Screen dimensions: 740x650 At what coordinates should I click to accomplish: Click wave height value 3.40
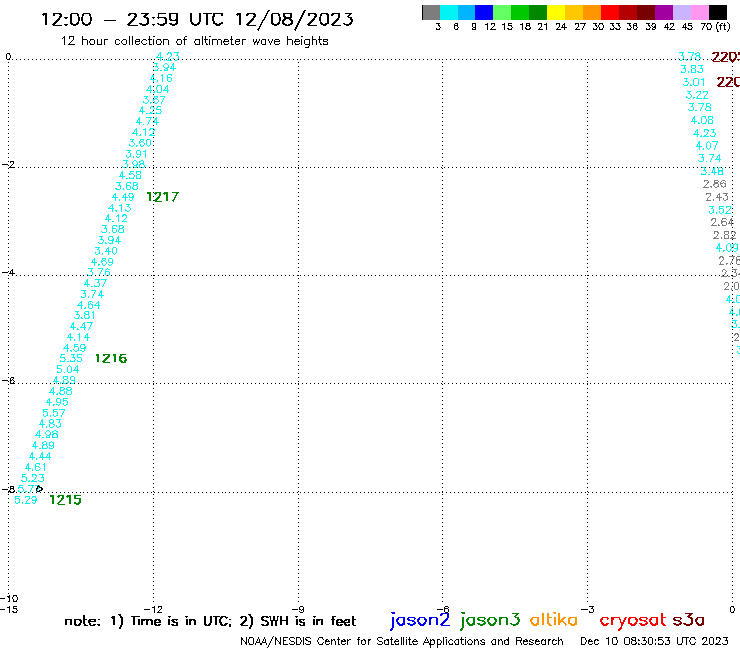click(106, 251)
